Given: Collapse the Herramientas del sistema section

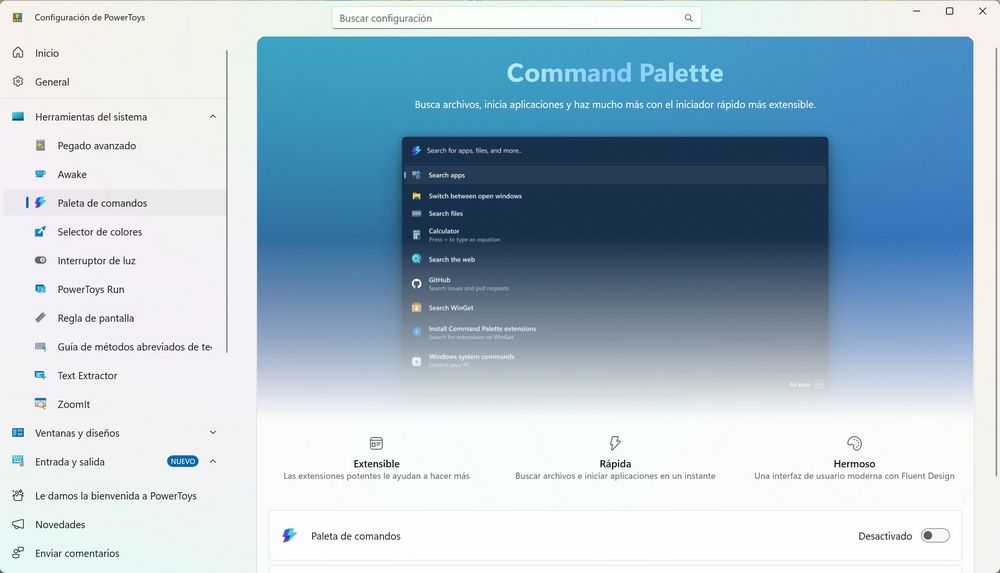Looking at the screenshot, I should (212, 117).
